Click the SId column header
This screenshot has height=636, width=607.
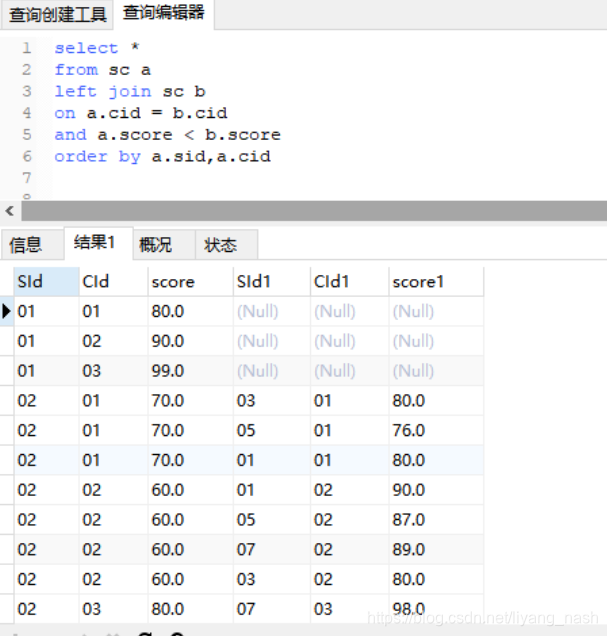point(46,281)
